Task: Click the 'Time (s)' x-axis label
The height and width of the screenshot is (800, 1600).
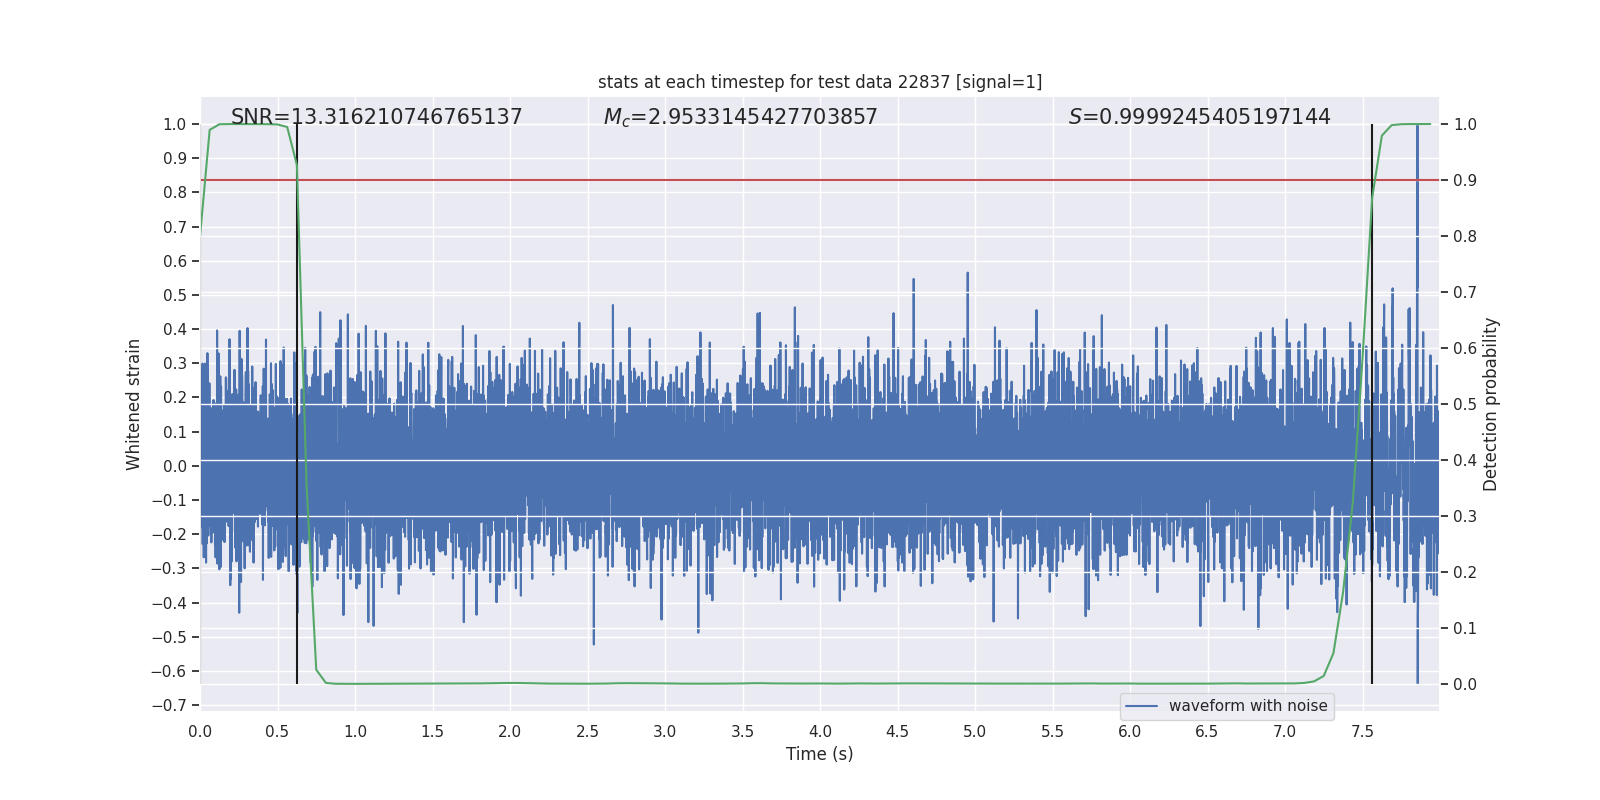Action: tap(819, 754)
